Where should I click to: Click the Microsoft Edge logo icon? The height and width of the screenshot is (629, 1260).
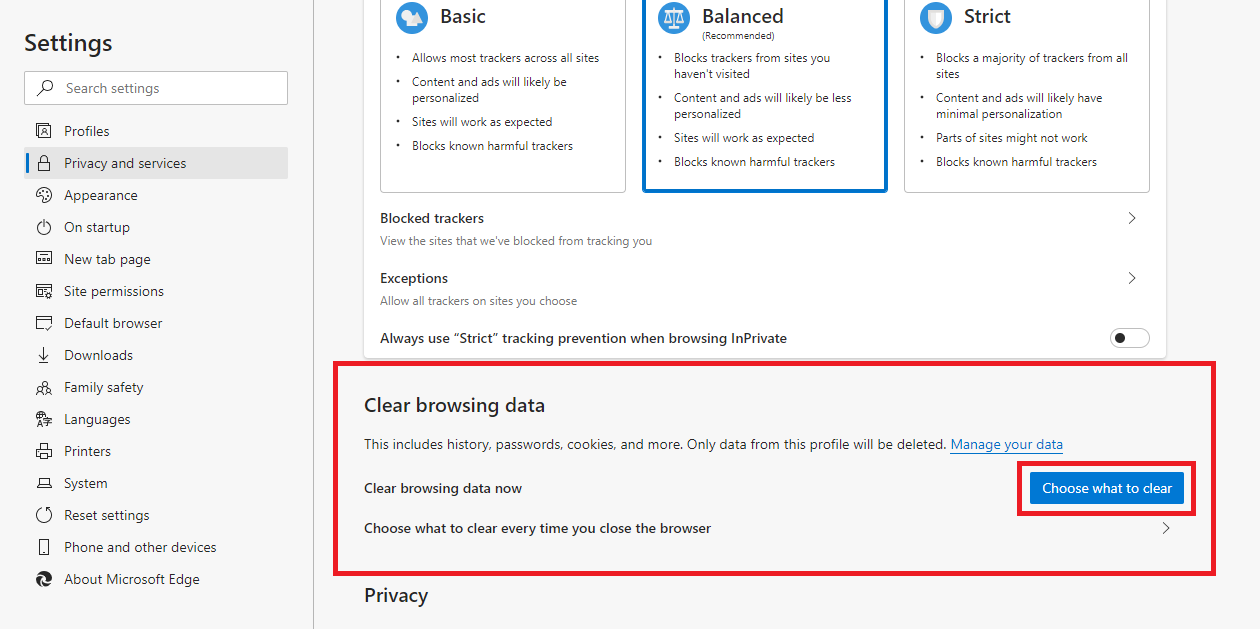click(44, 579)
